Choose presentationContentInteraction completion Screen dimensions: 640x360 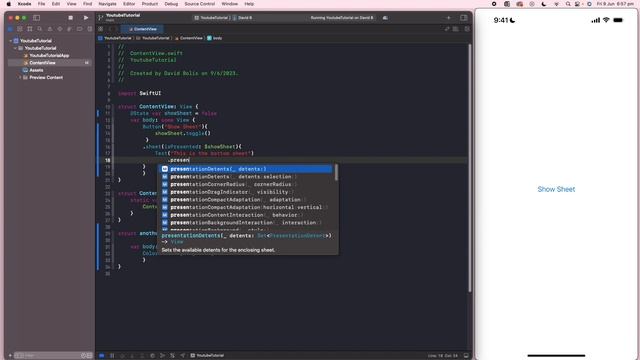tap(246, 215)
